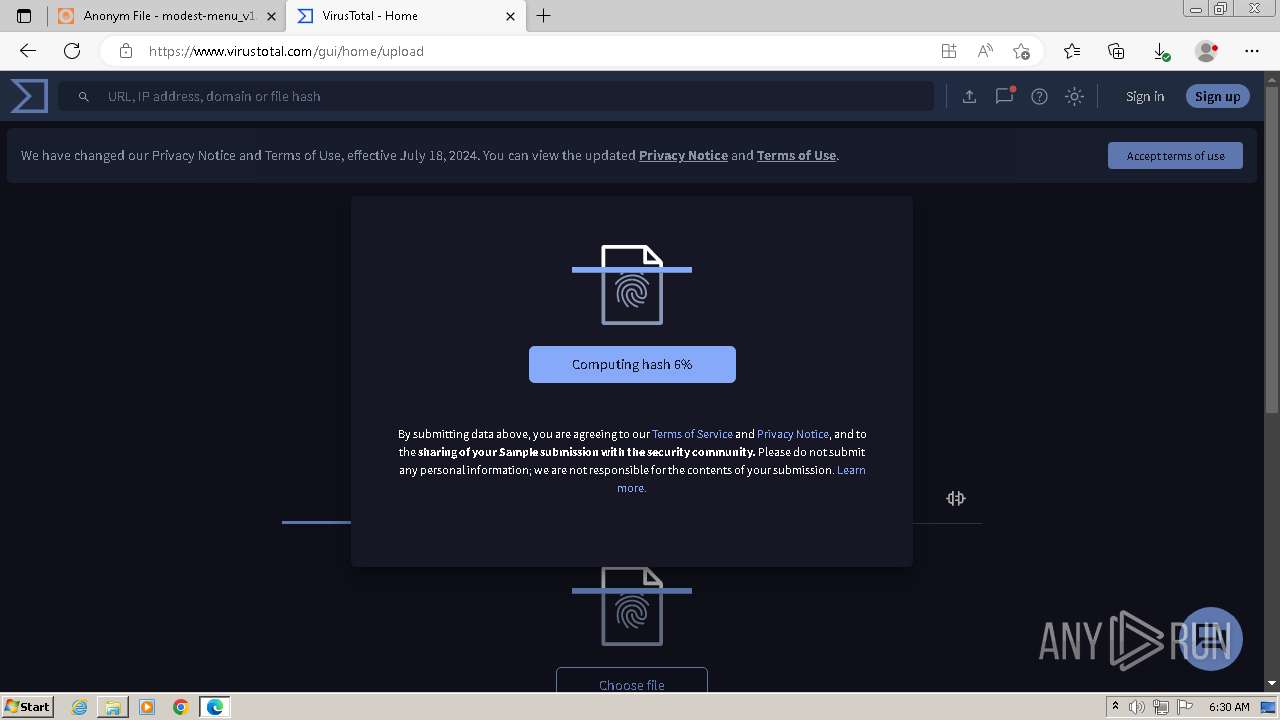Close the Anonym File tab
1280x720 pixels.
271,16
